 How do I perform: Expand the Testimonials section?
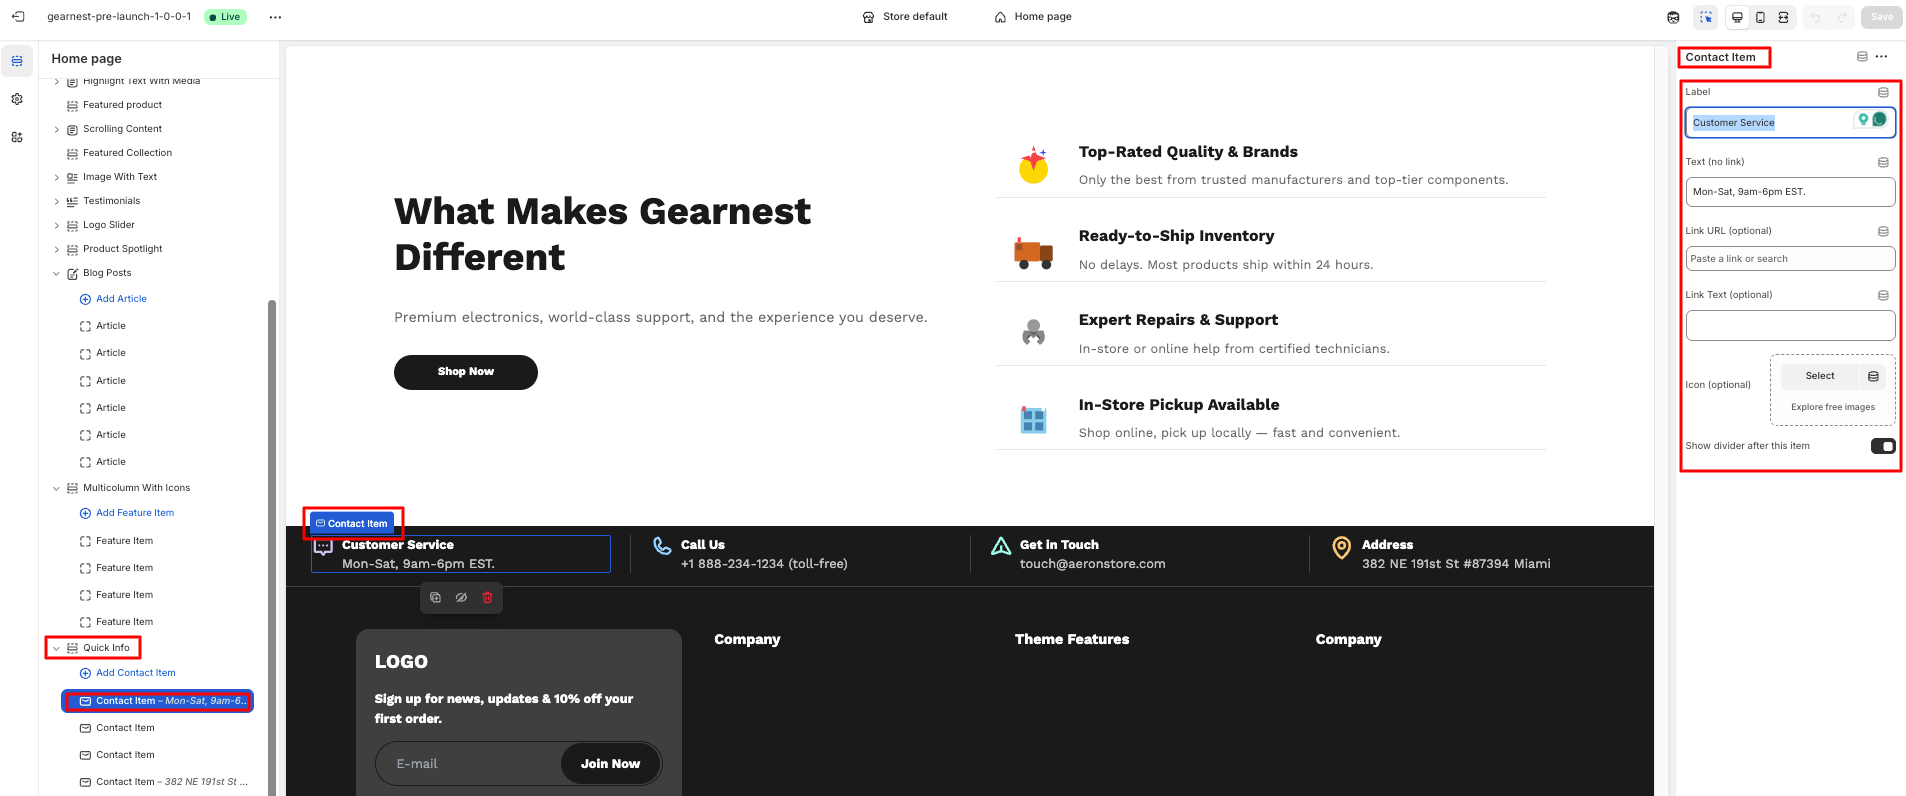56,201
